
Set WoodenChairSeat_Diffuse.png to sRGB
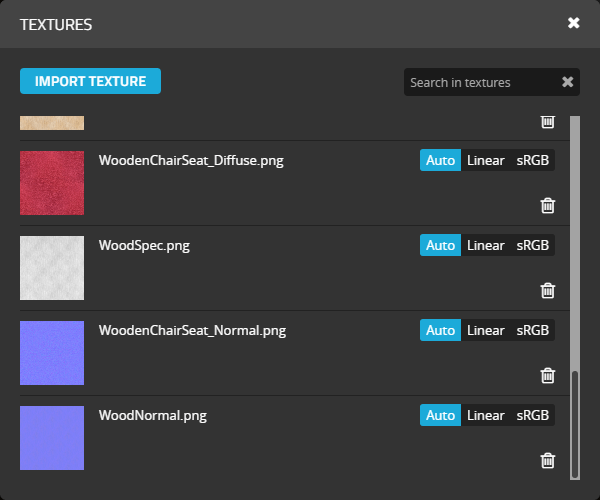[x=533, y=161]
